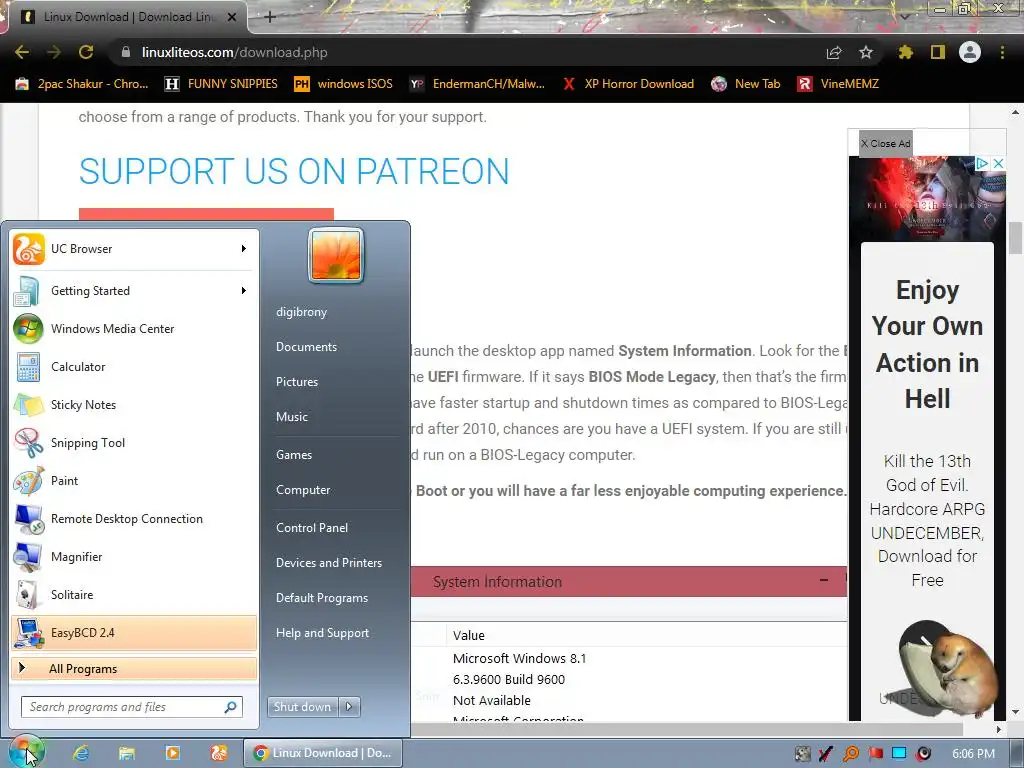Expand the Getting Started submenu arrow
This screenshot has height=768, width=1024.
pyautogui.click(x=244, y=291)
